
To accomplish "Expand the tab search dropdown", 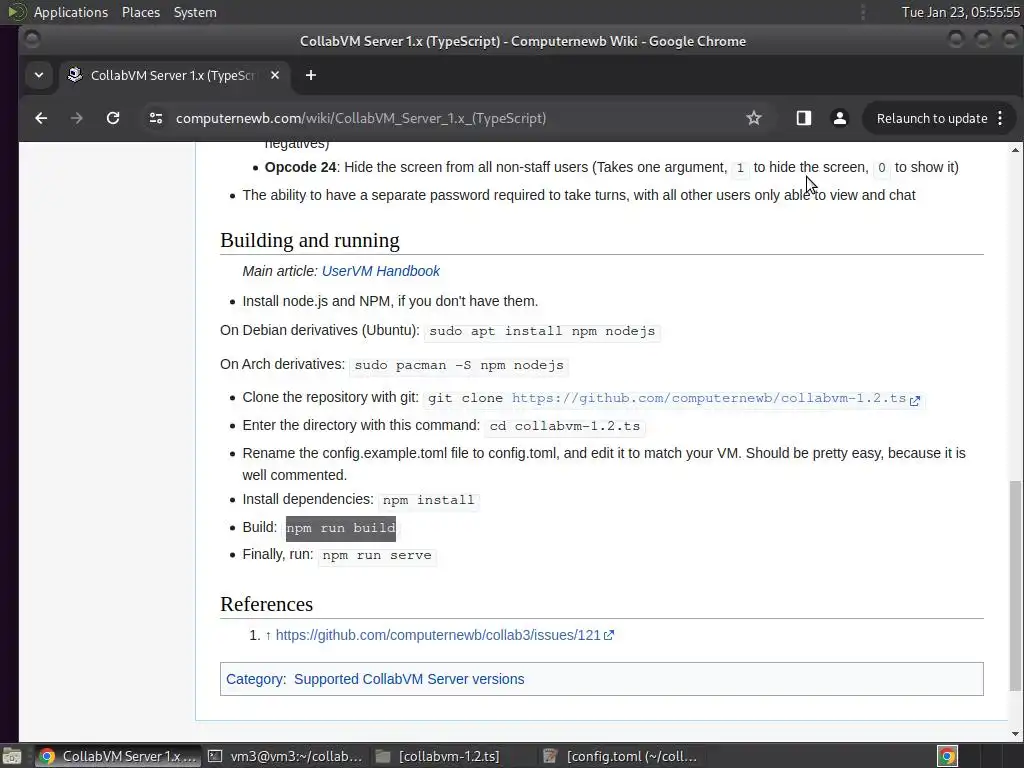I will 39,75.
